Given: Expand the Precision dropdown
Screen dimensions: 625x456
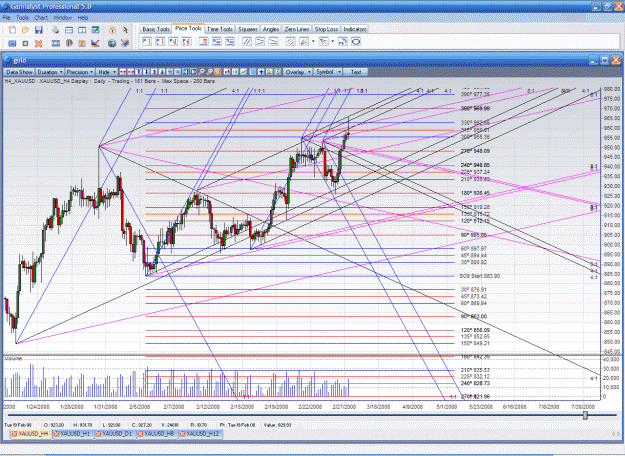Looking at the screenshot, I should [80, 72].
